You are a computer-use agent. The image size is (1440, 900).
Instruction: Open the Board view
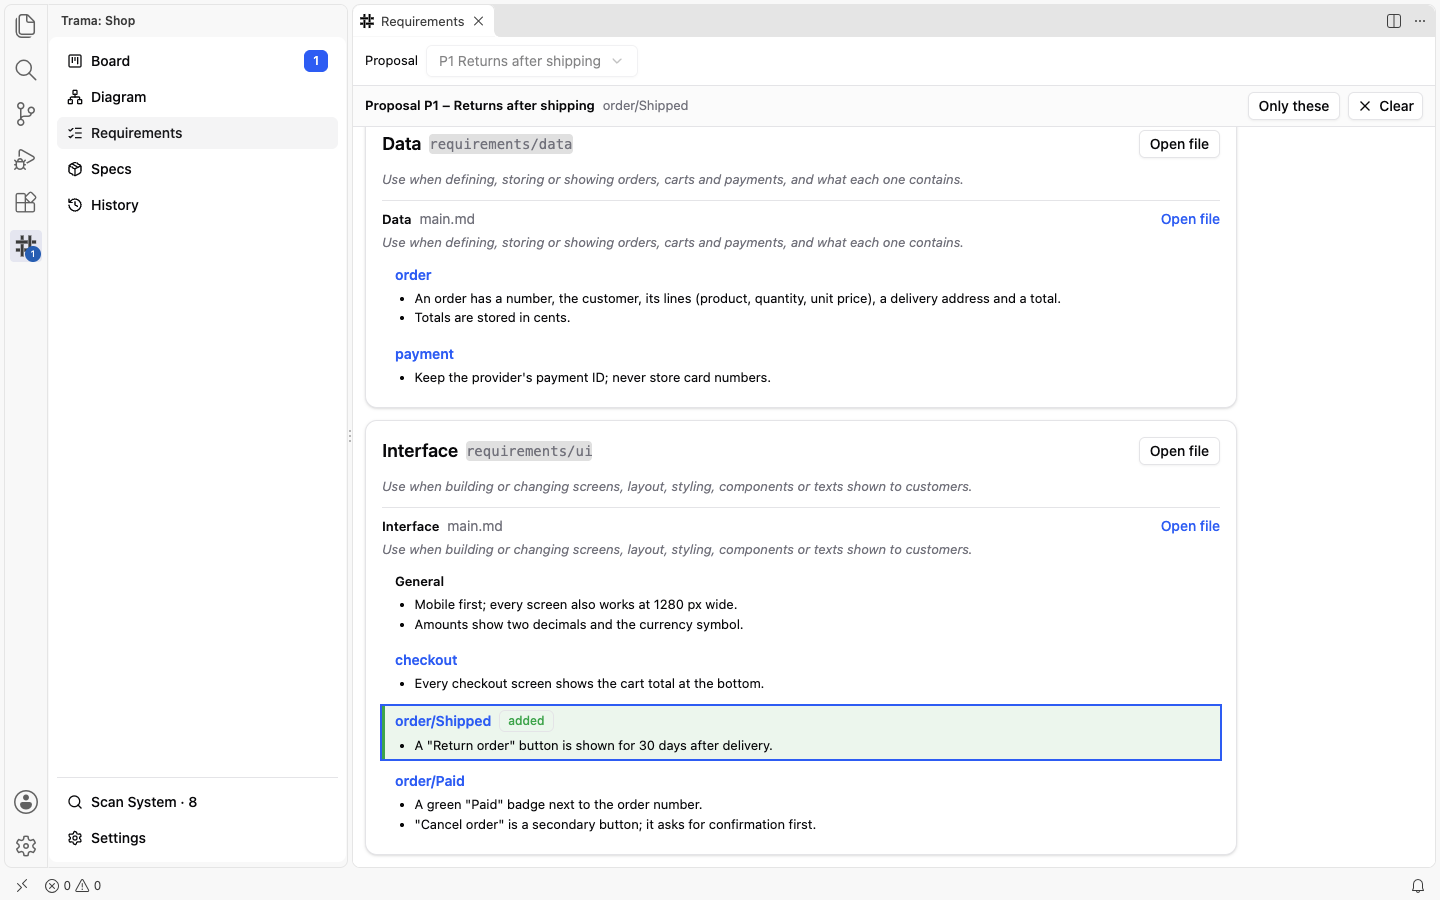click(197, 61)
